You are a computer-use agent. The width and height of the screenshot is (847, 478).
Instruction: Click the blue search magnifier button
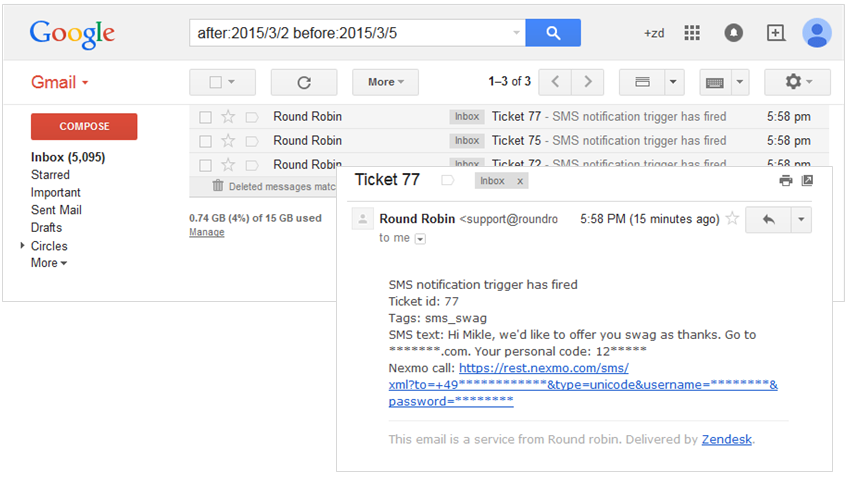coord(553,33)
